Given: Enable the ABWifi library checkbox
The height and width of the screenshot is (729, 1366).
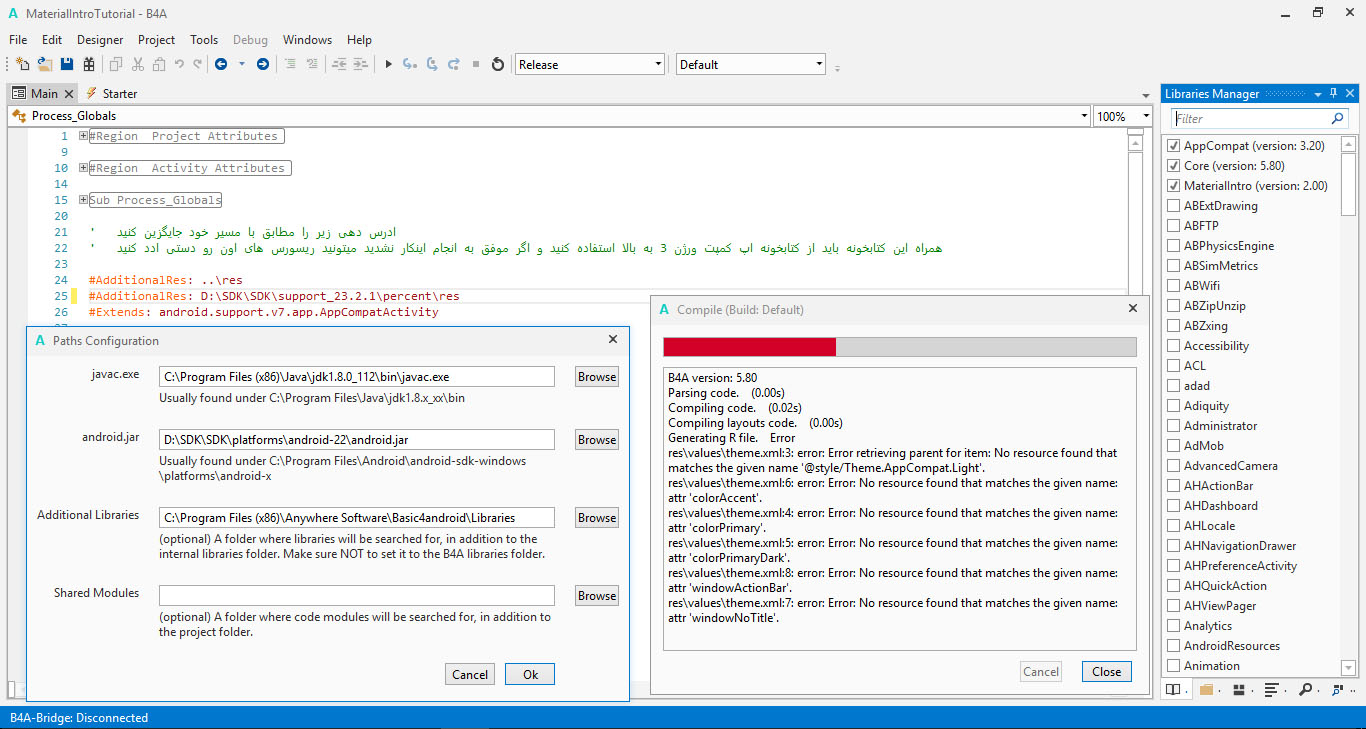Looking at the screenshot, I should (x=1174, y=286).
